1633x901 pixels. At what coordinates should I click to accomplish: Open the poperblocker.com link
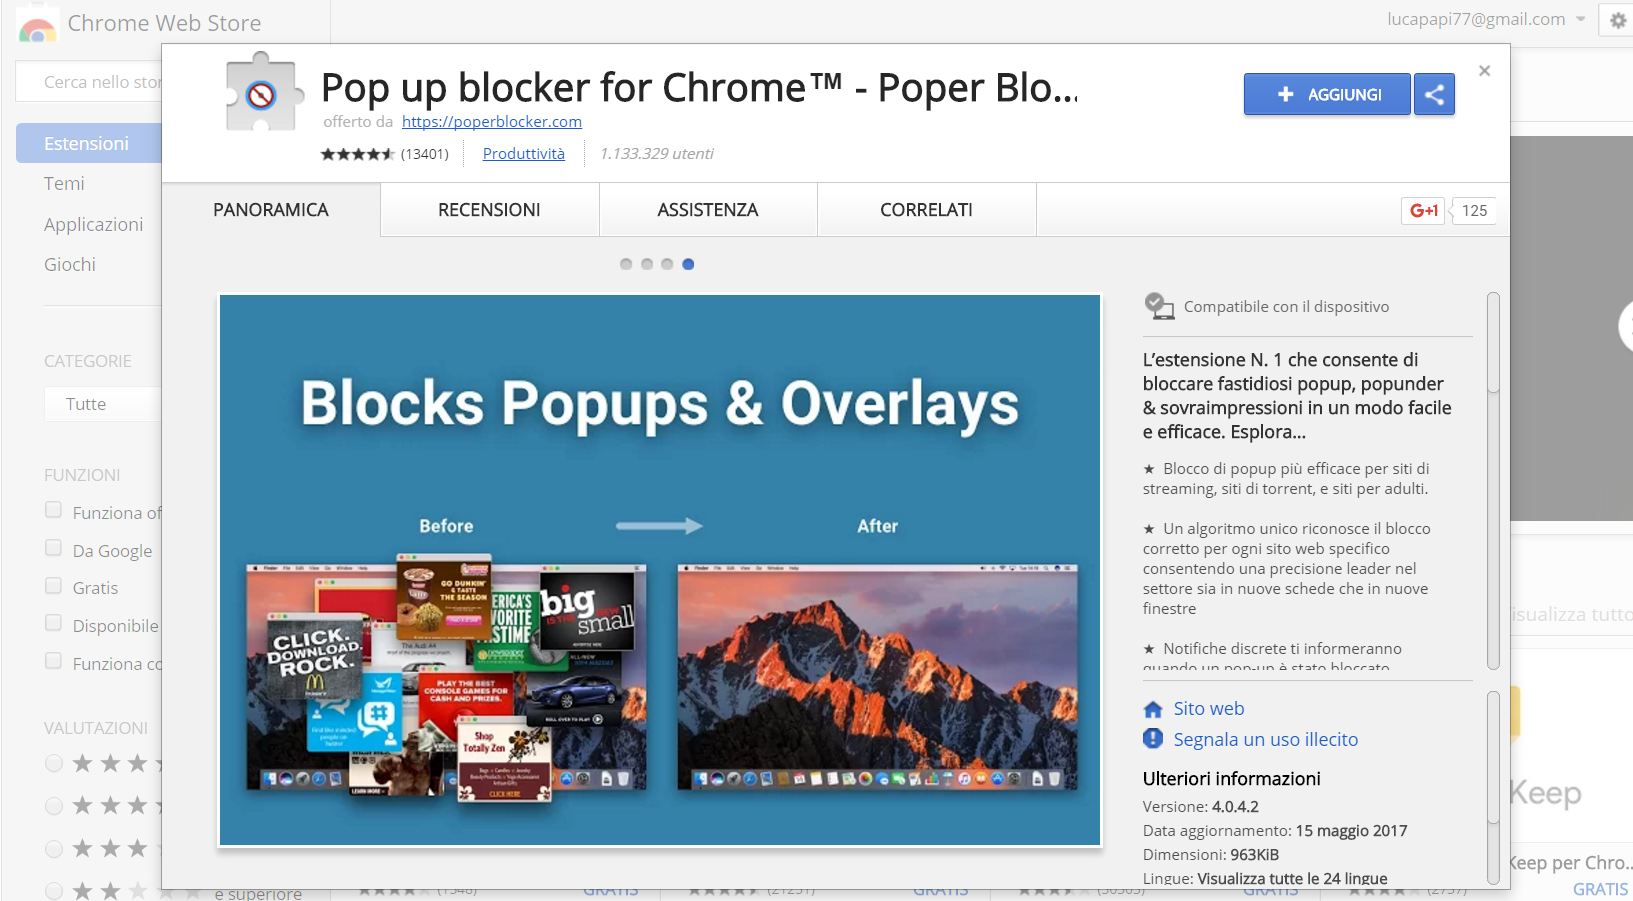tap(492, 121)
